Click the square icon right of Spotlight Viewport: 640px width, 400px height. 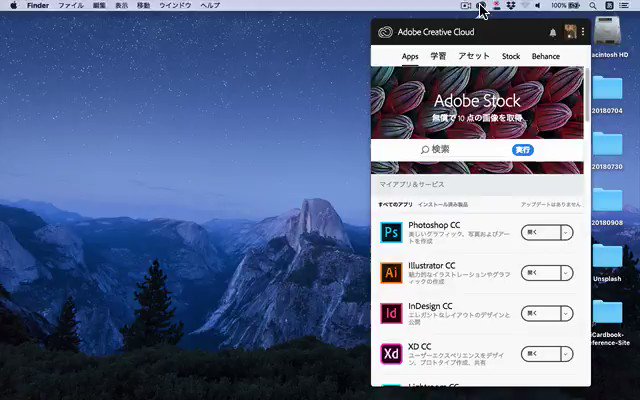(x=609, y=5)
